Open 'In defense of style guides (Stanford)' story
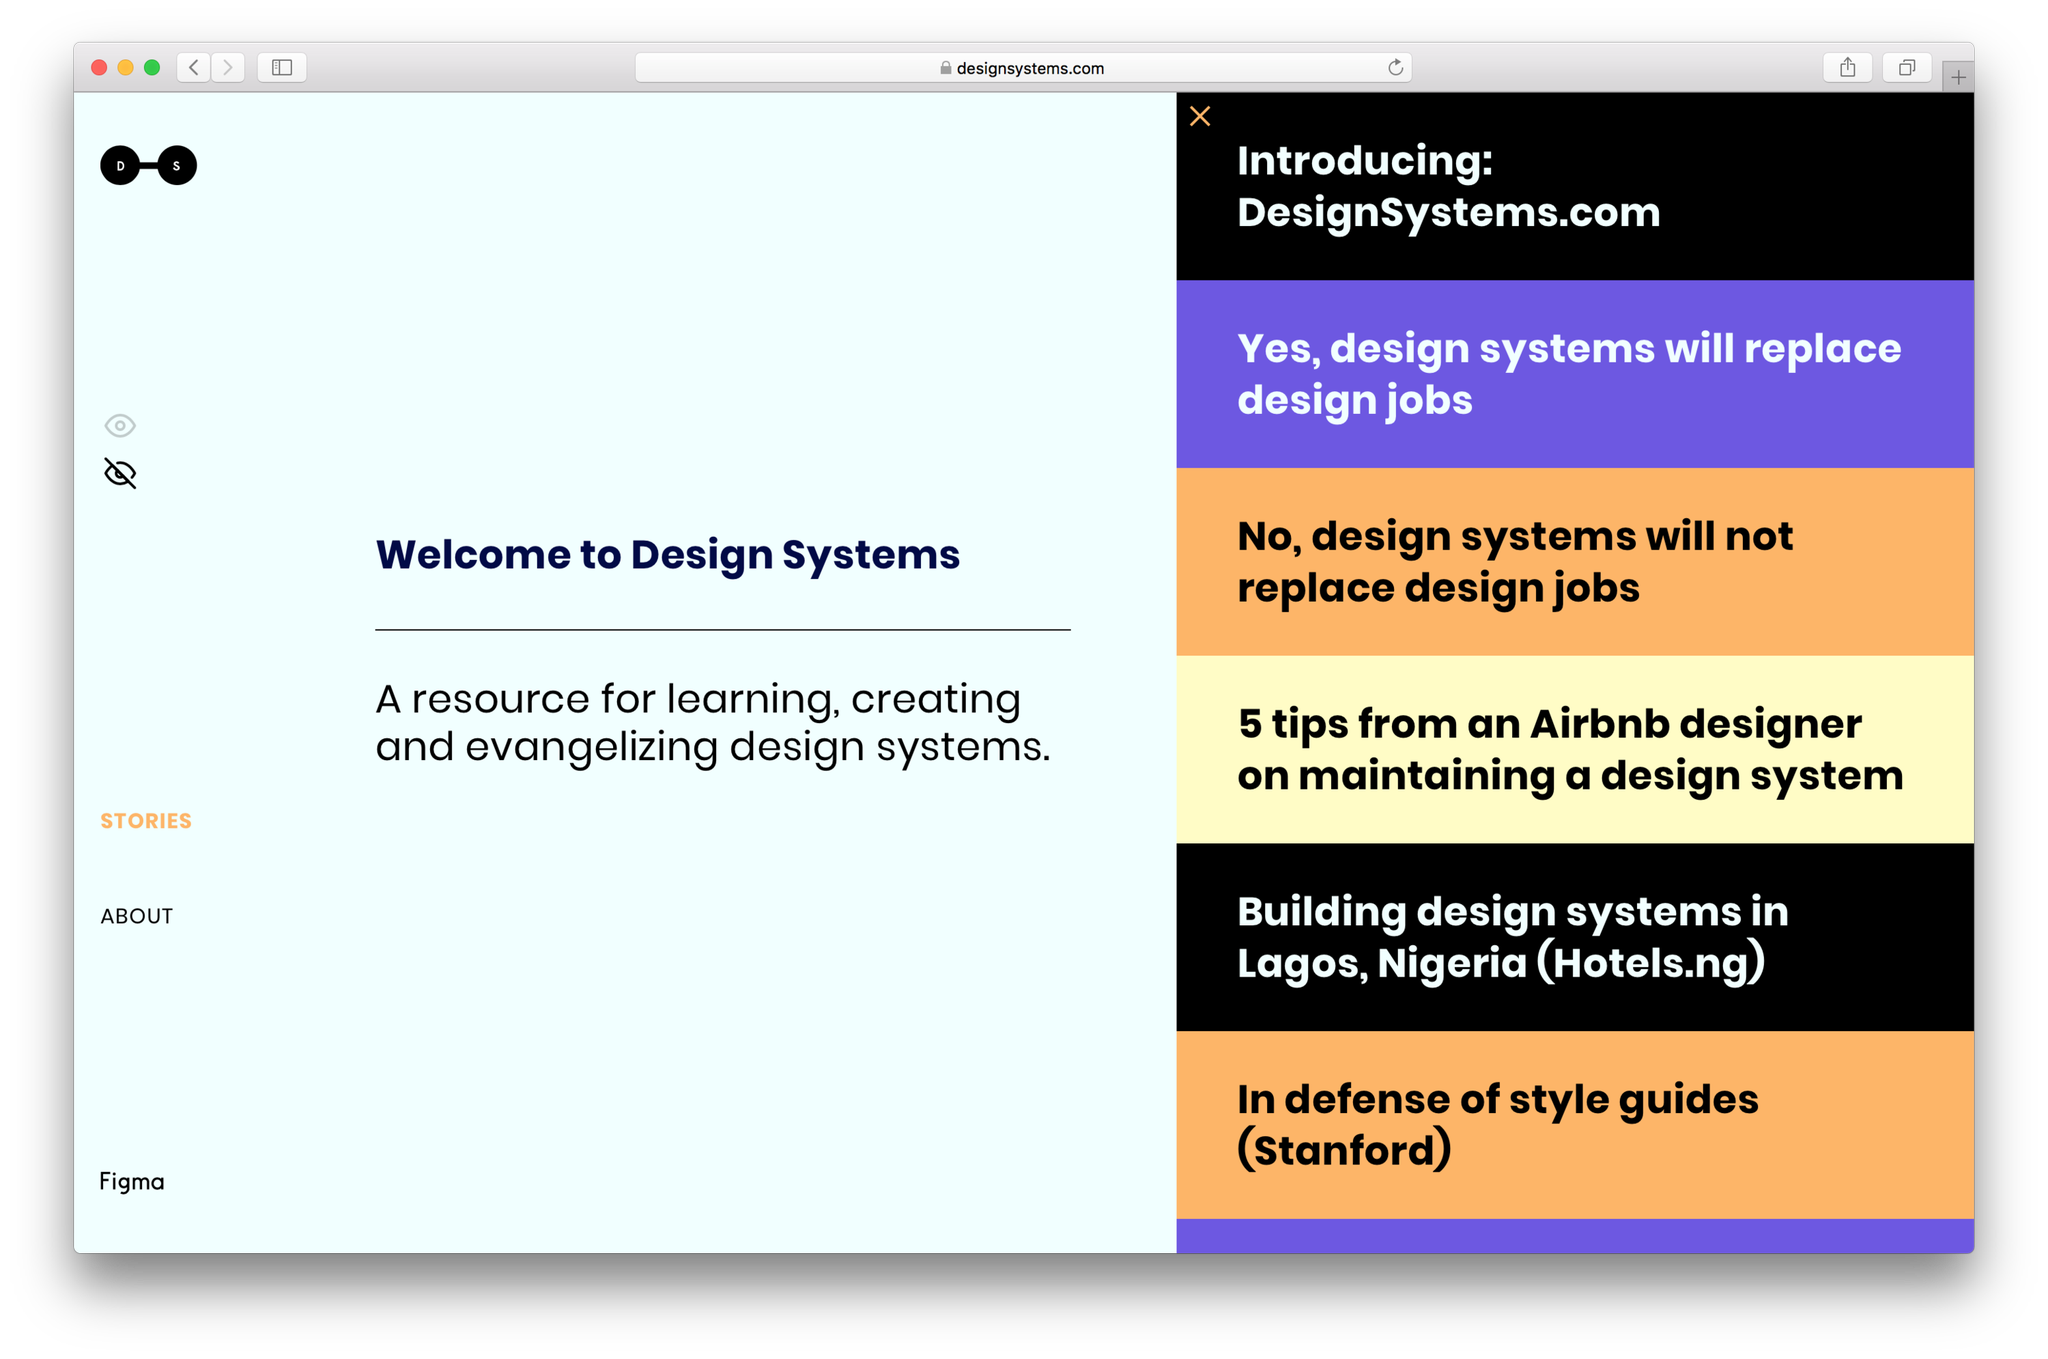The width and height of the screenshot is (2048, 1359). click(x=1497, y=1124)
